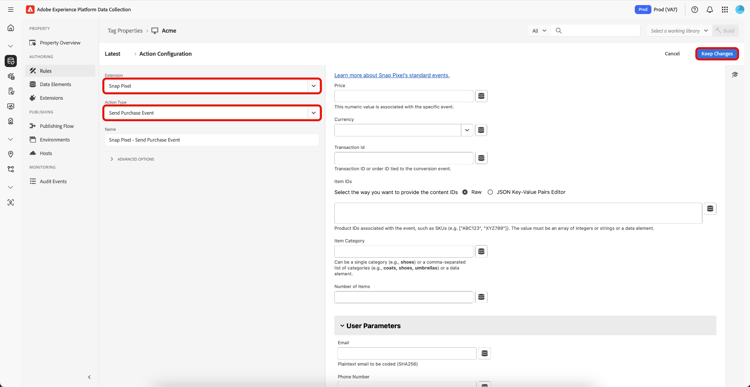Image resolution: width=750 pixels, height=387 pixels.
Task: Expand Advanced Options section
Action: click(132, 159)
